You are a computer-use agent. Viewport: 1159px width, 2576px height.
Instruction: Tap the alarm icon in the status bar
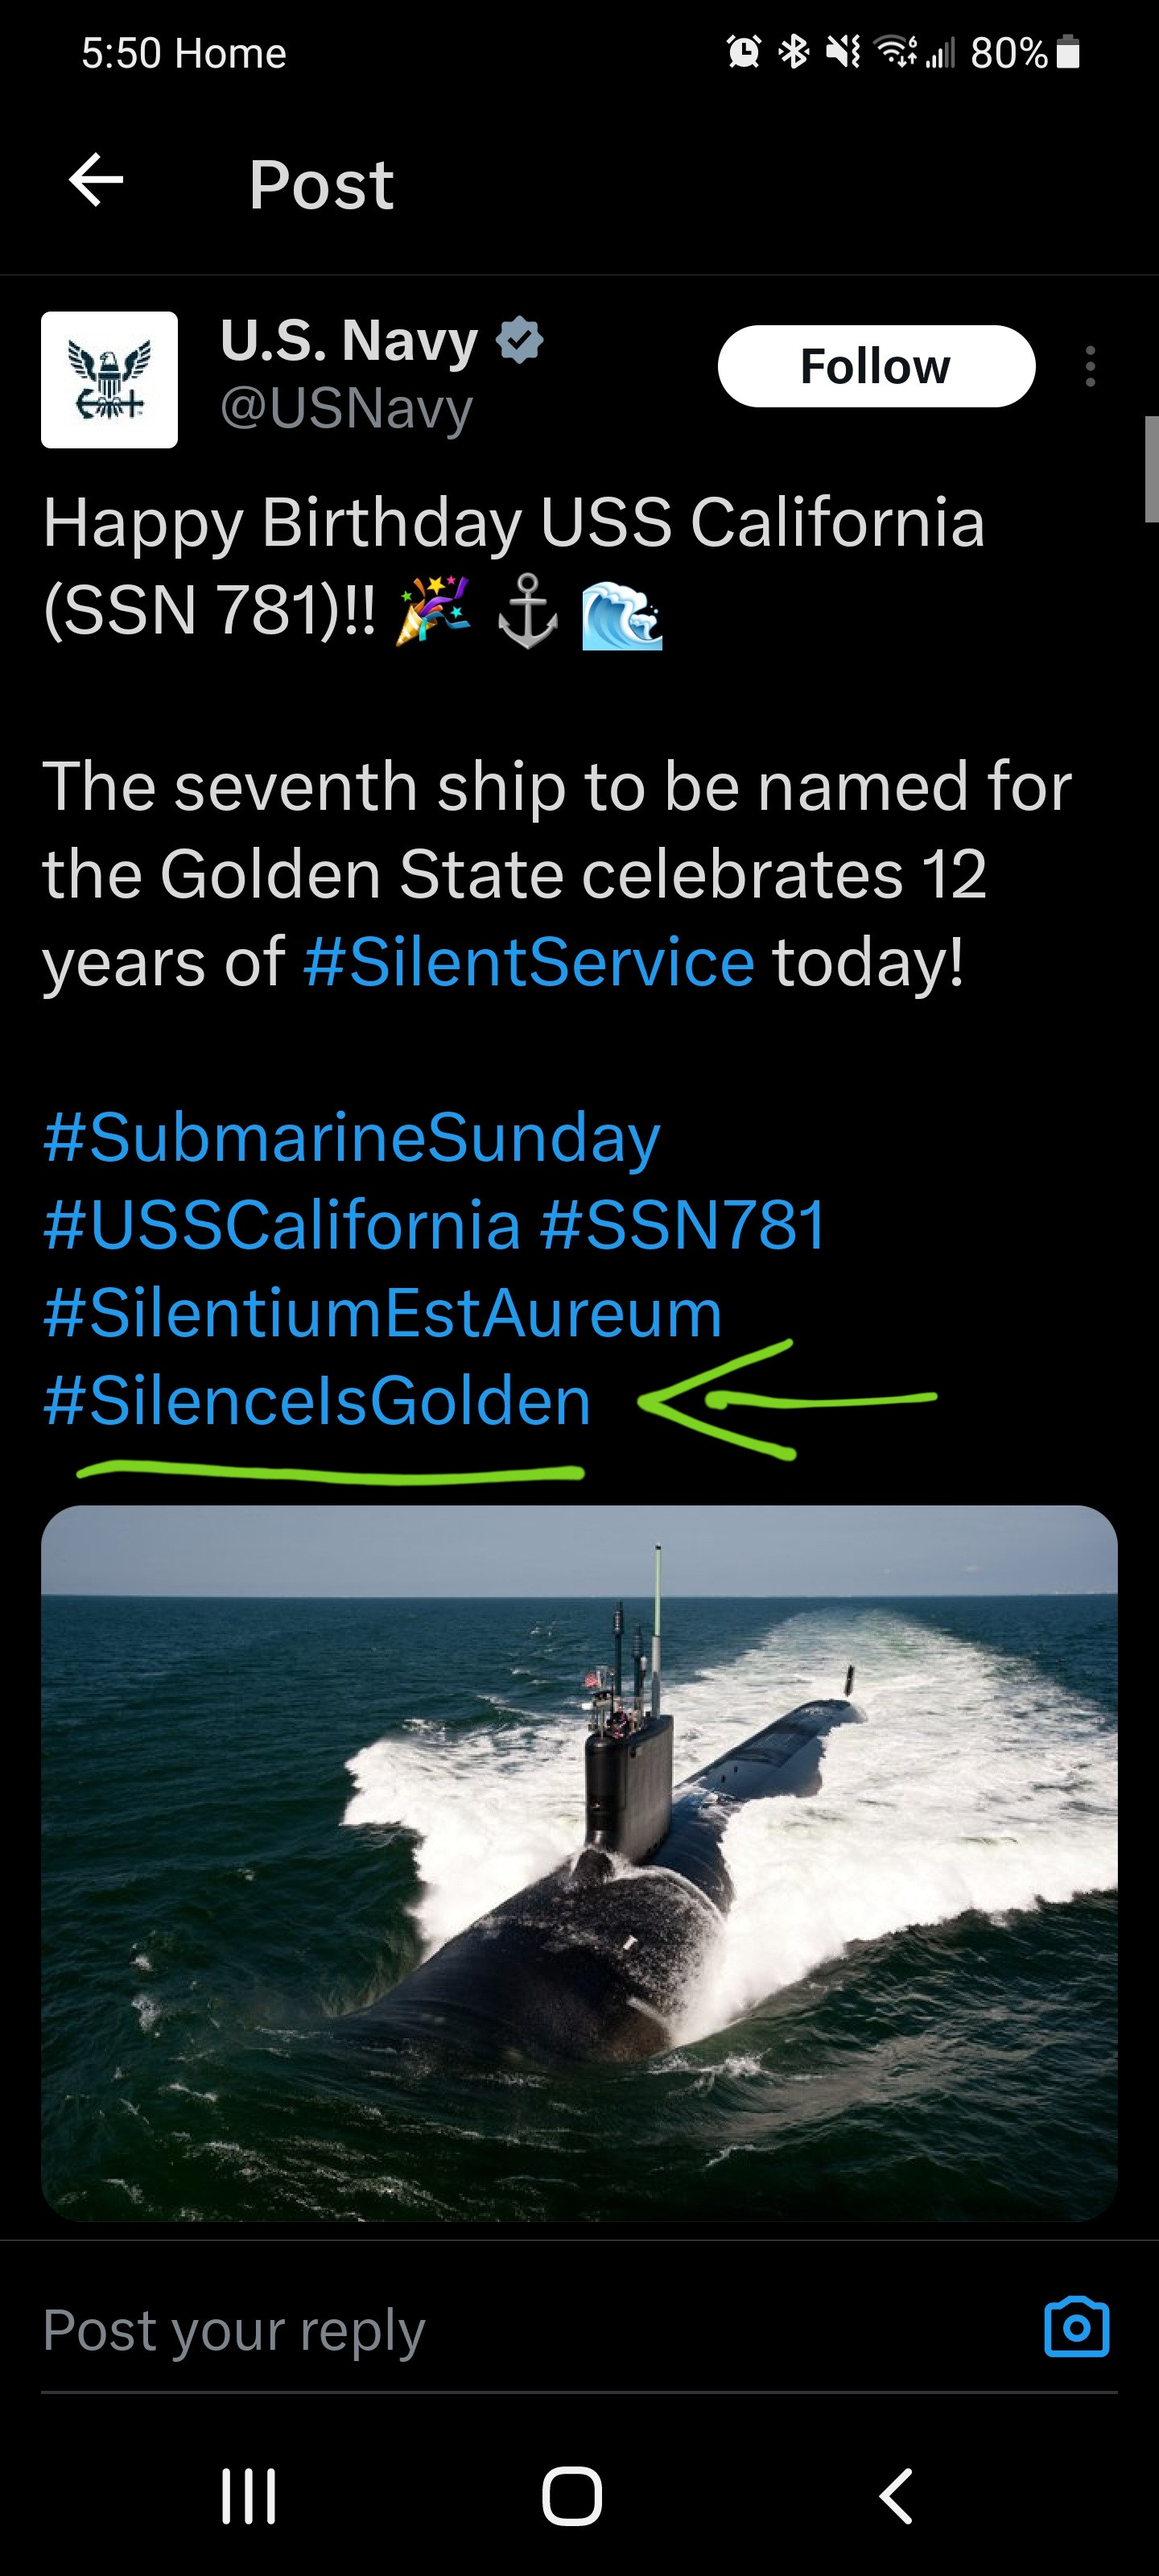[x=743, y=52]
